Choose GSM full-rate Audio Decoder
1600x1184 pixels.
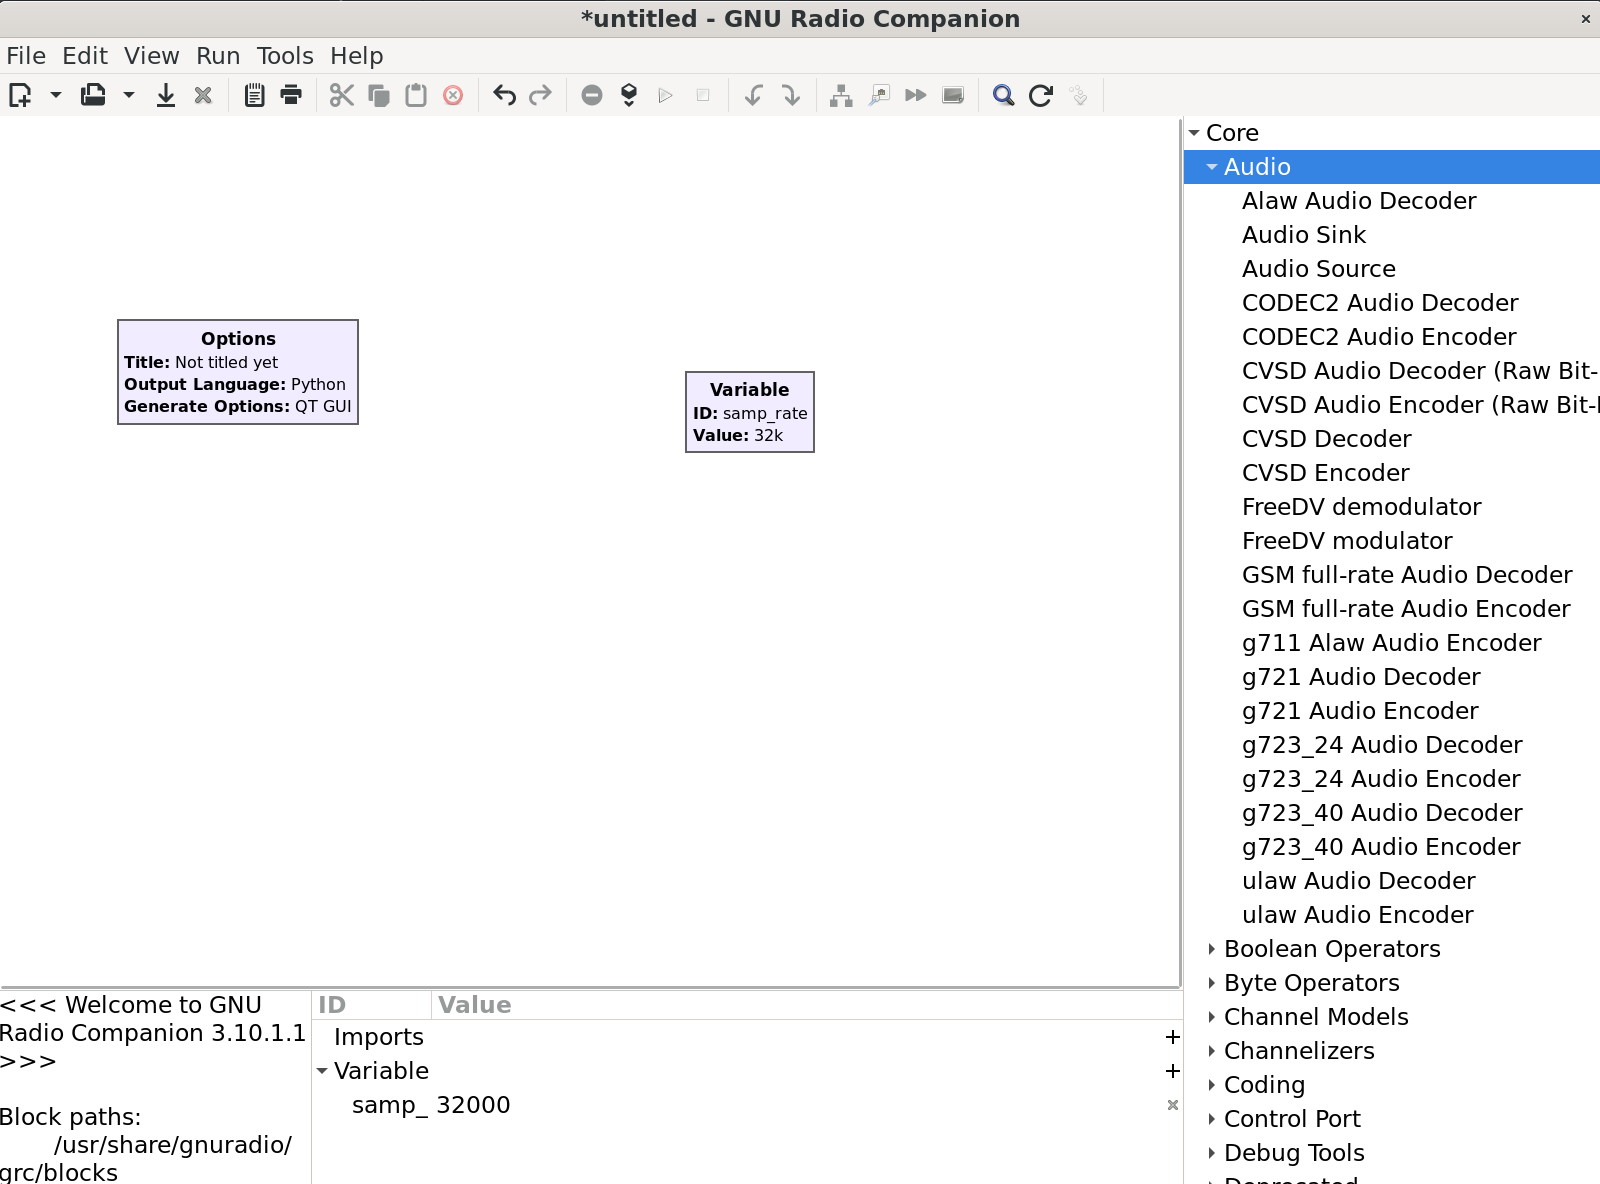[1407, 575]
